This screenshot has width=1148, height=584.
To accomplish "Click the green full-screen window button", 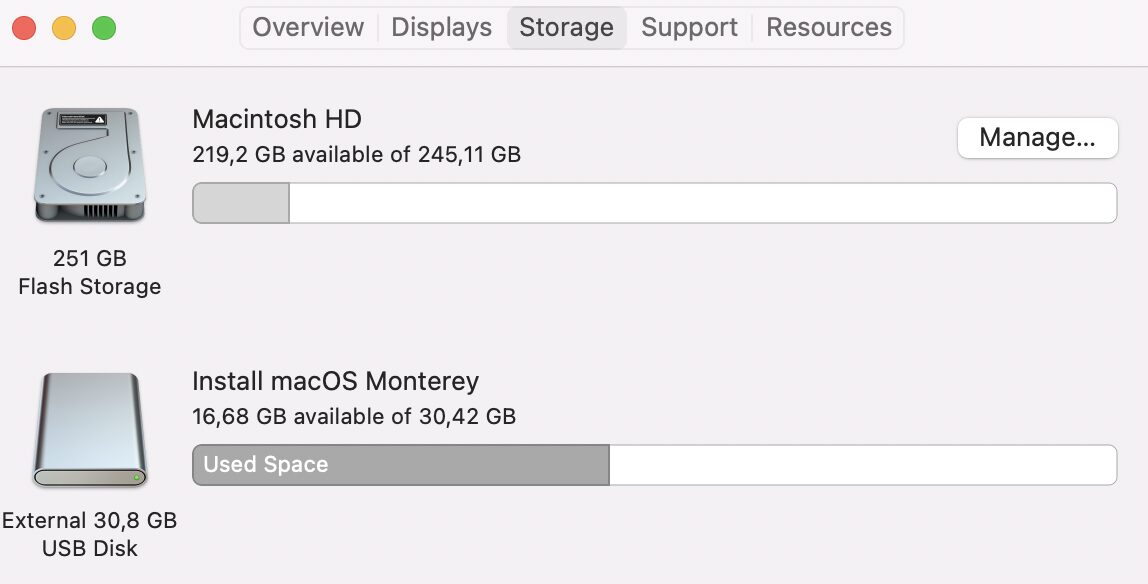I will point(104,28).
